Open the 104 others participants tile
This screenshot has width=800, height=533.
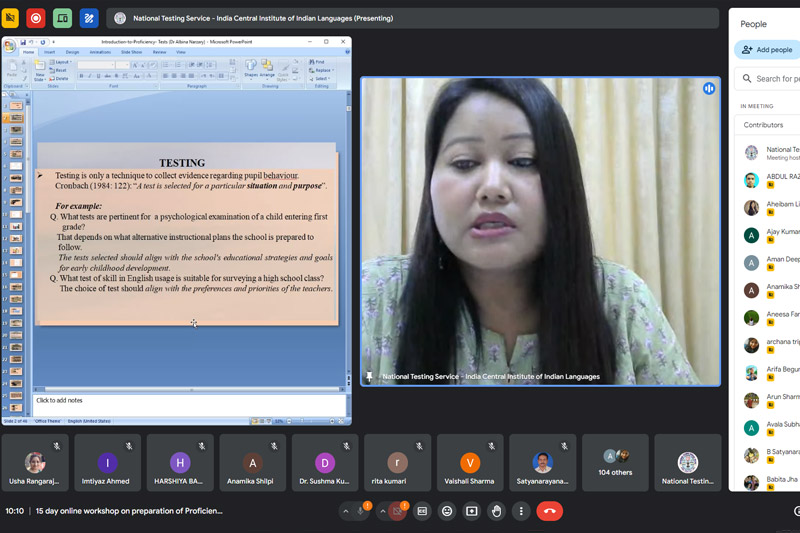[615, 463]
